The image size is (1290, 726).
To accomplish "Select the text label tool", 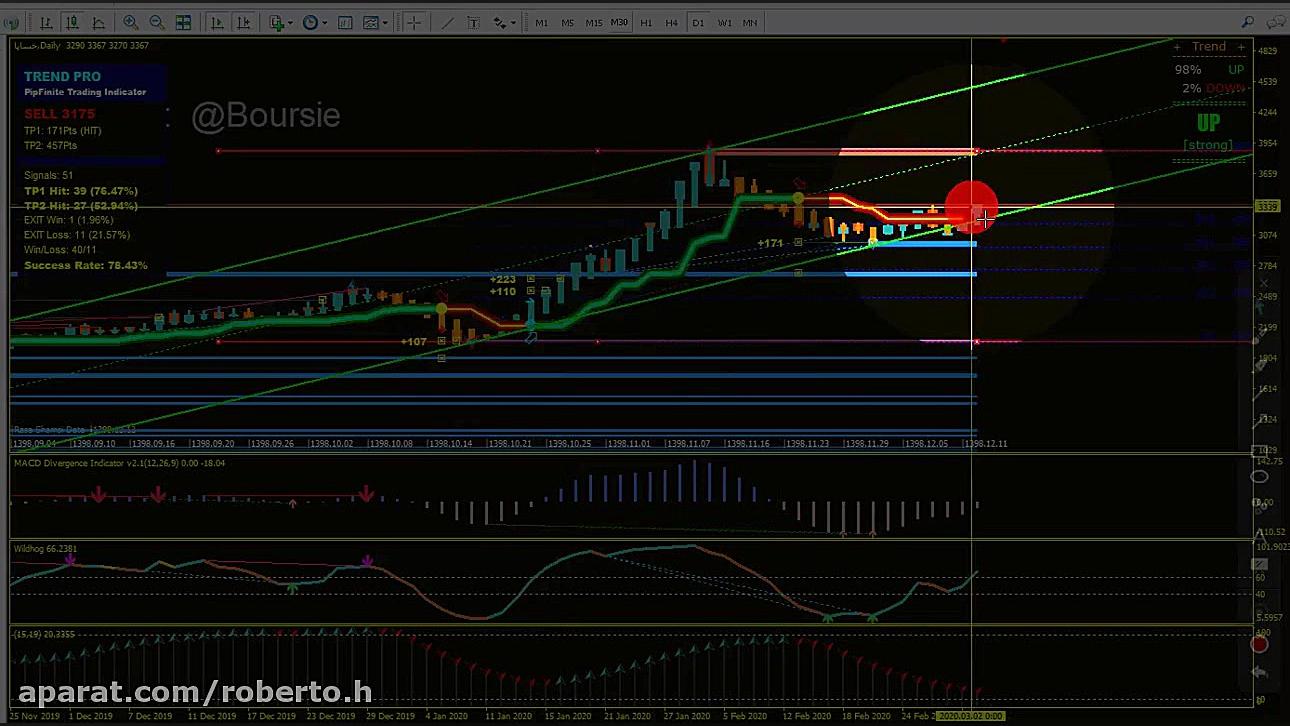I will (473, 22).
